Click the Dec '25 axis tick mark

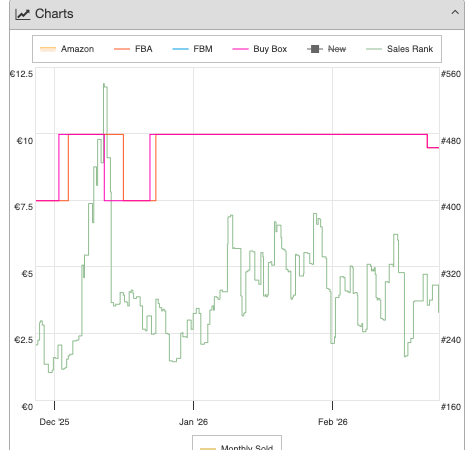pyautogui.click(x=54, y=405)
